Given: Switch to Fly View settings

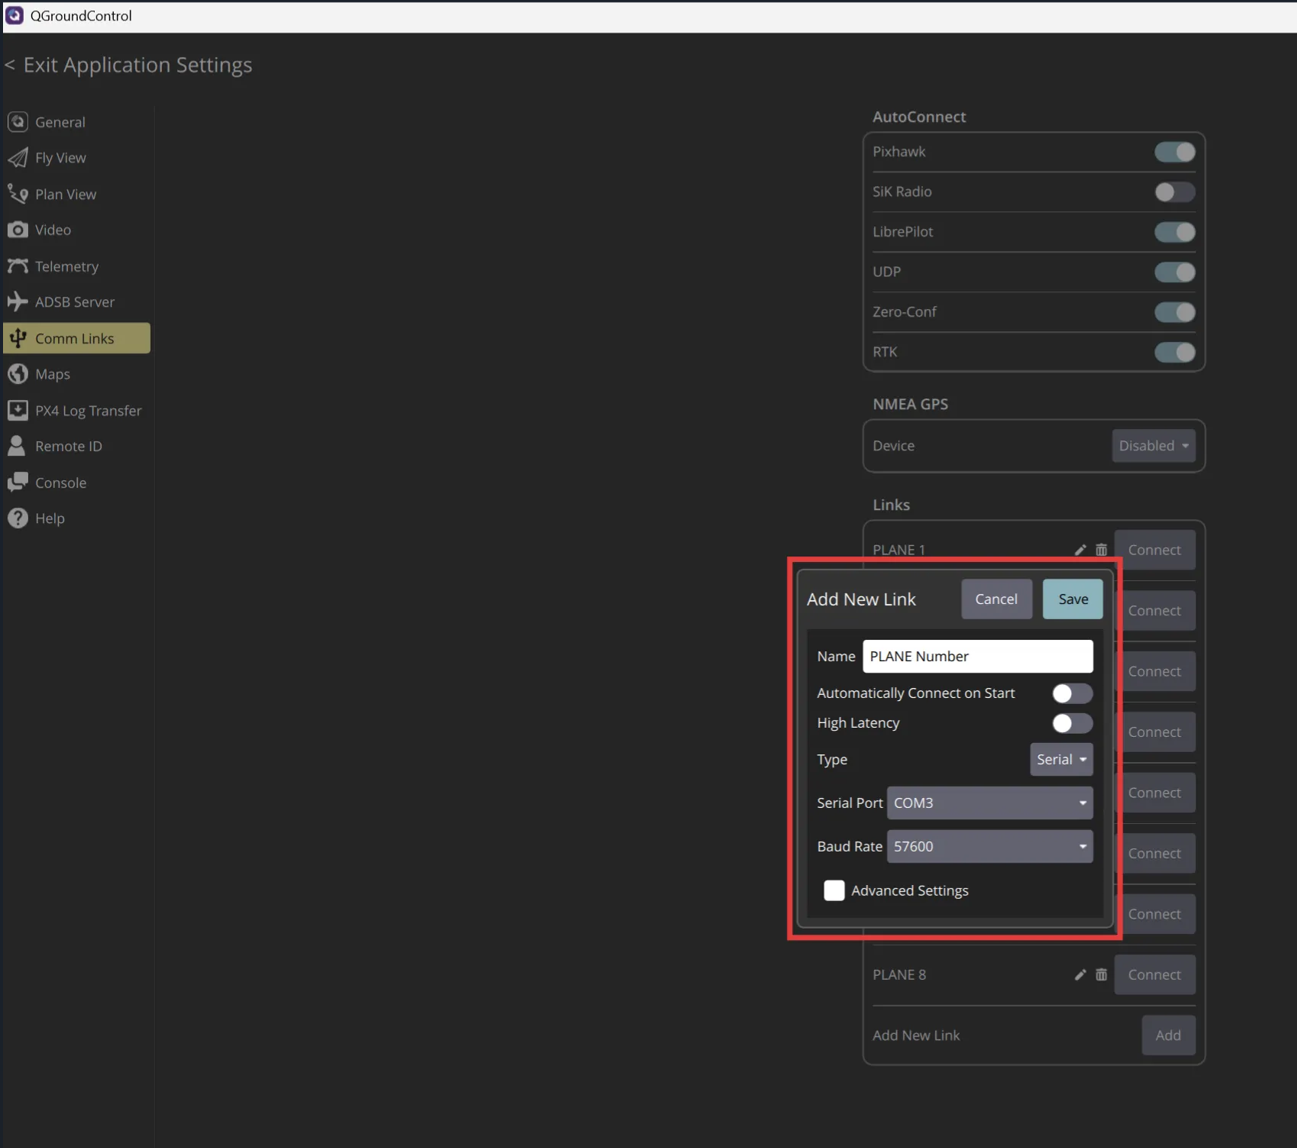Looking at the screenshot, I should [x=77, y=158].
